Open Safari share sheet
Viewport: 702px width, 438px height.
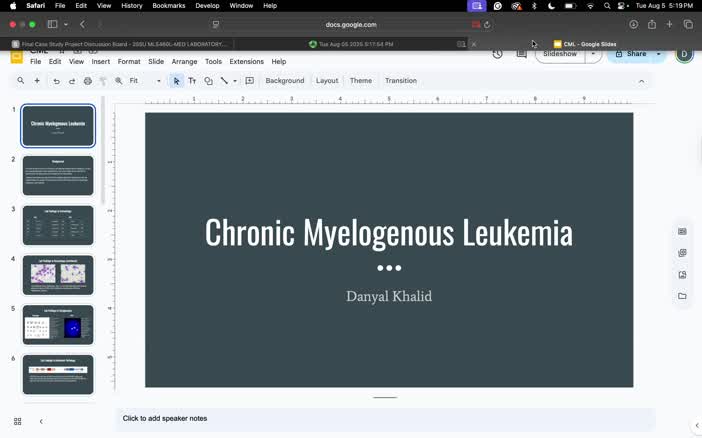(652, 25)
